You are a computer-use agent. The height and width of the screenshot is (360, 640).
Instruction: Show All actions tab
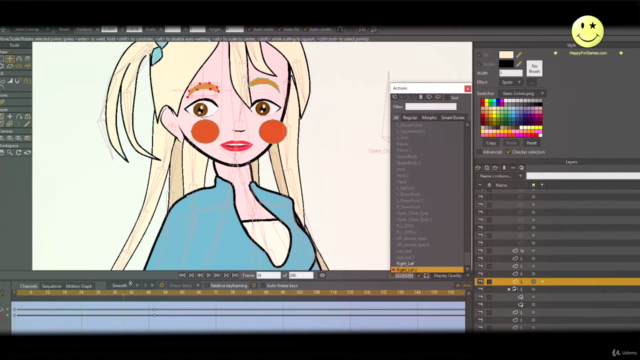pyautogui.click(x=396, y=118)
